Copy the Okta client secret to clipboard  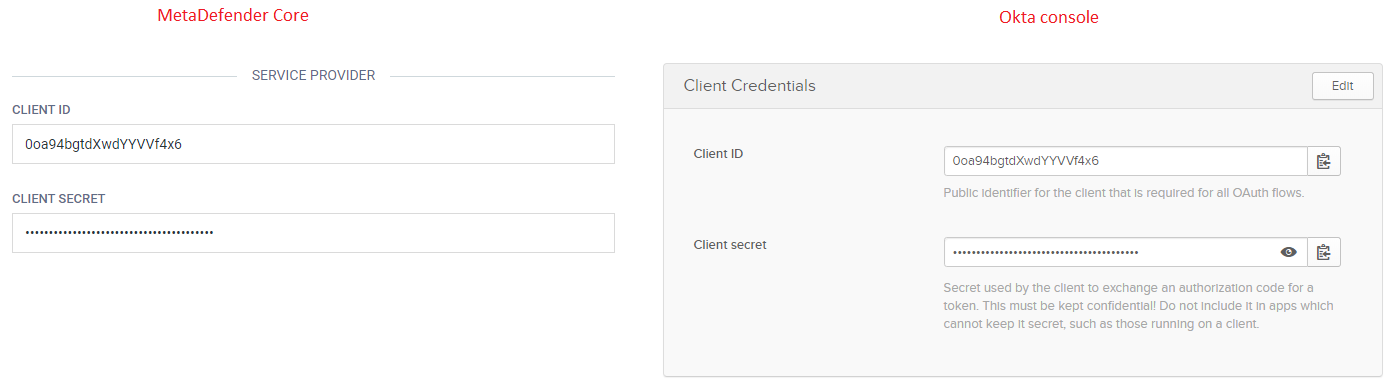point(1324,252)
